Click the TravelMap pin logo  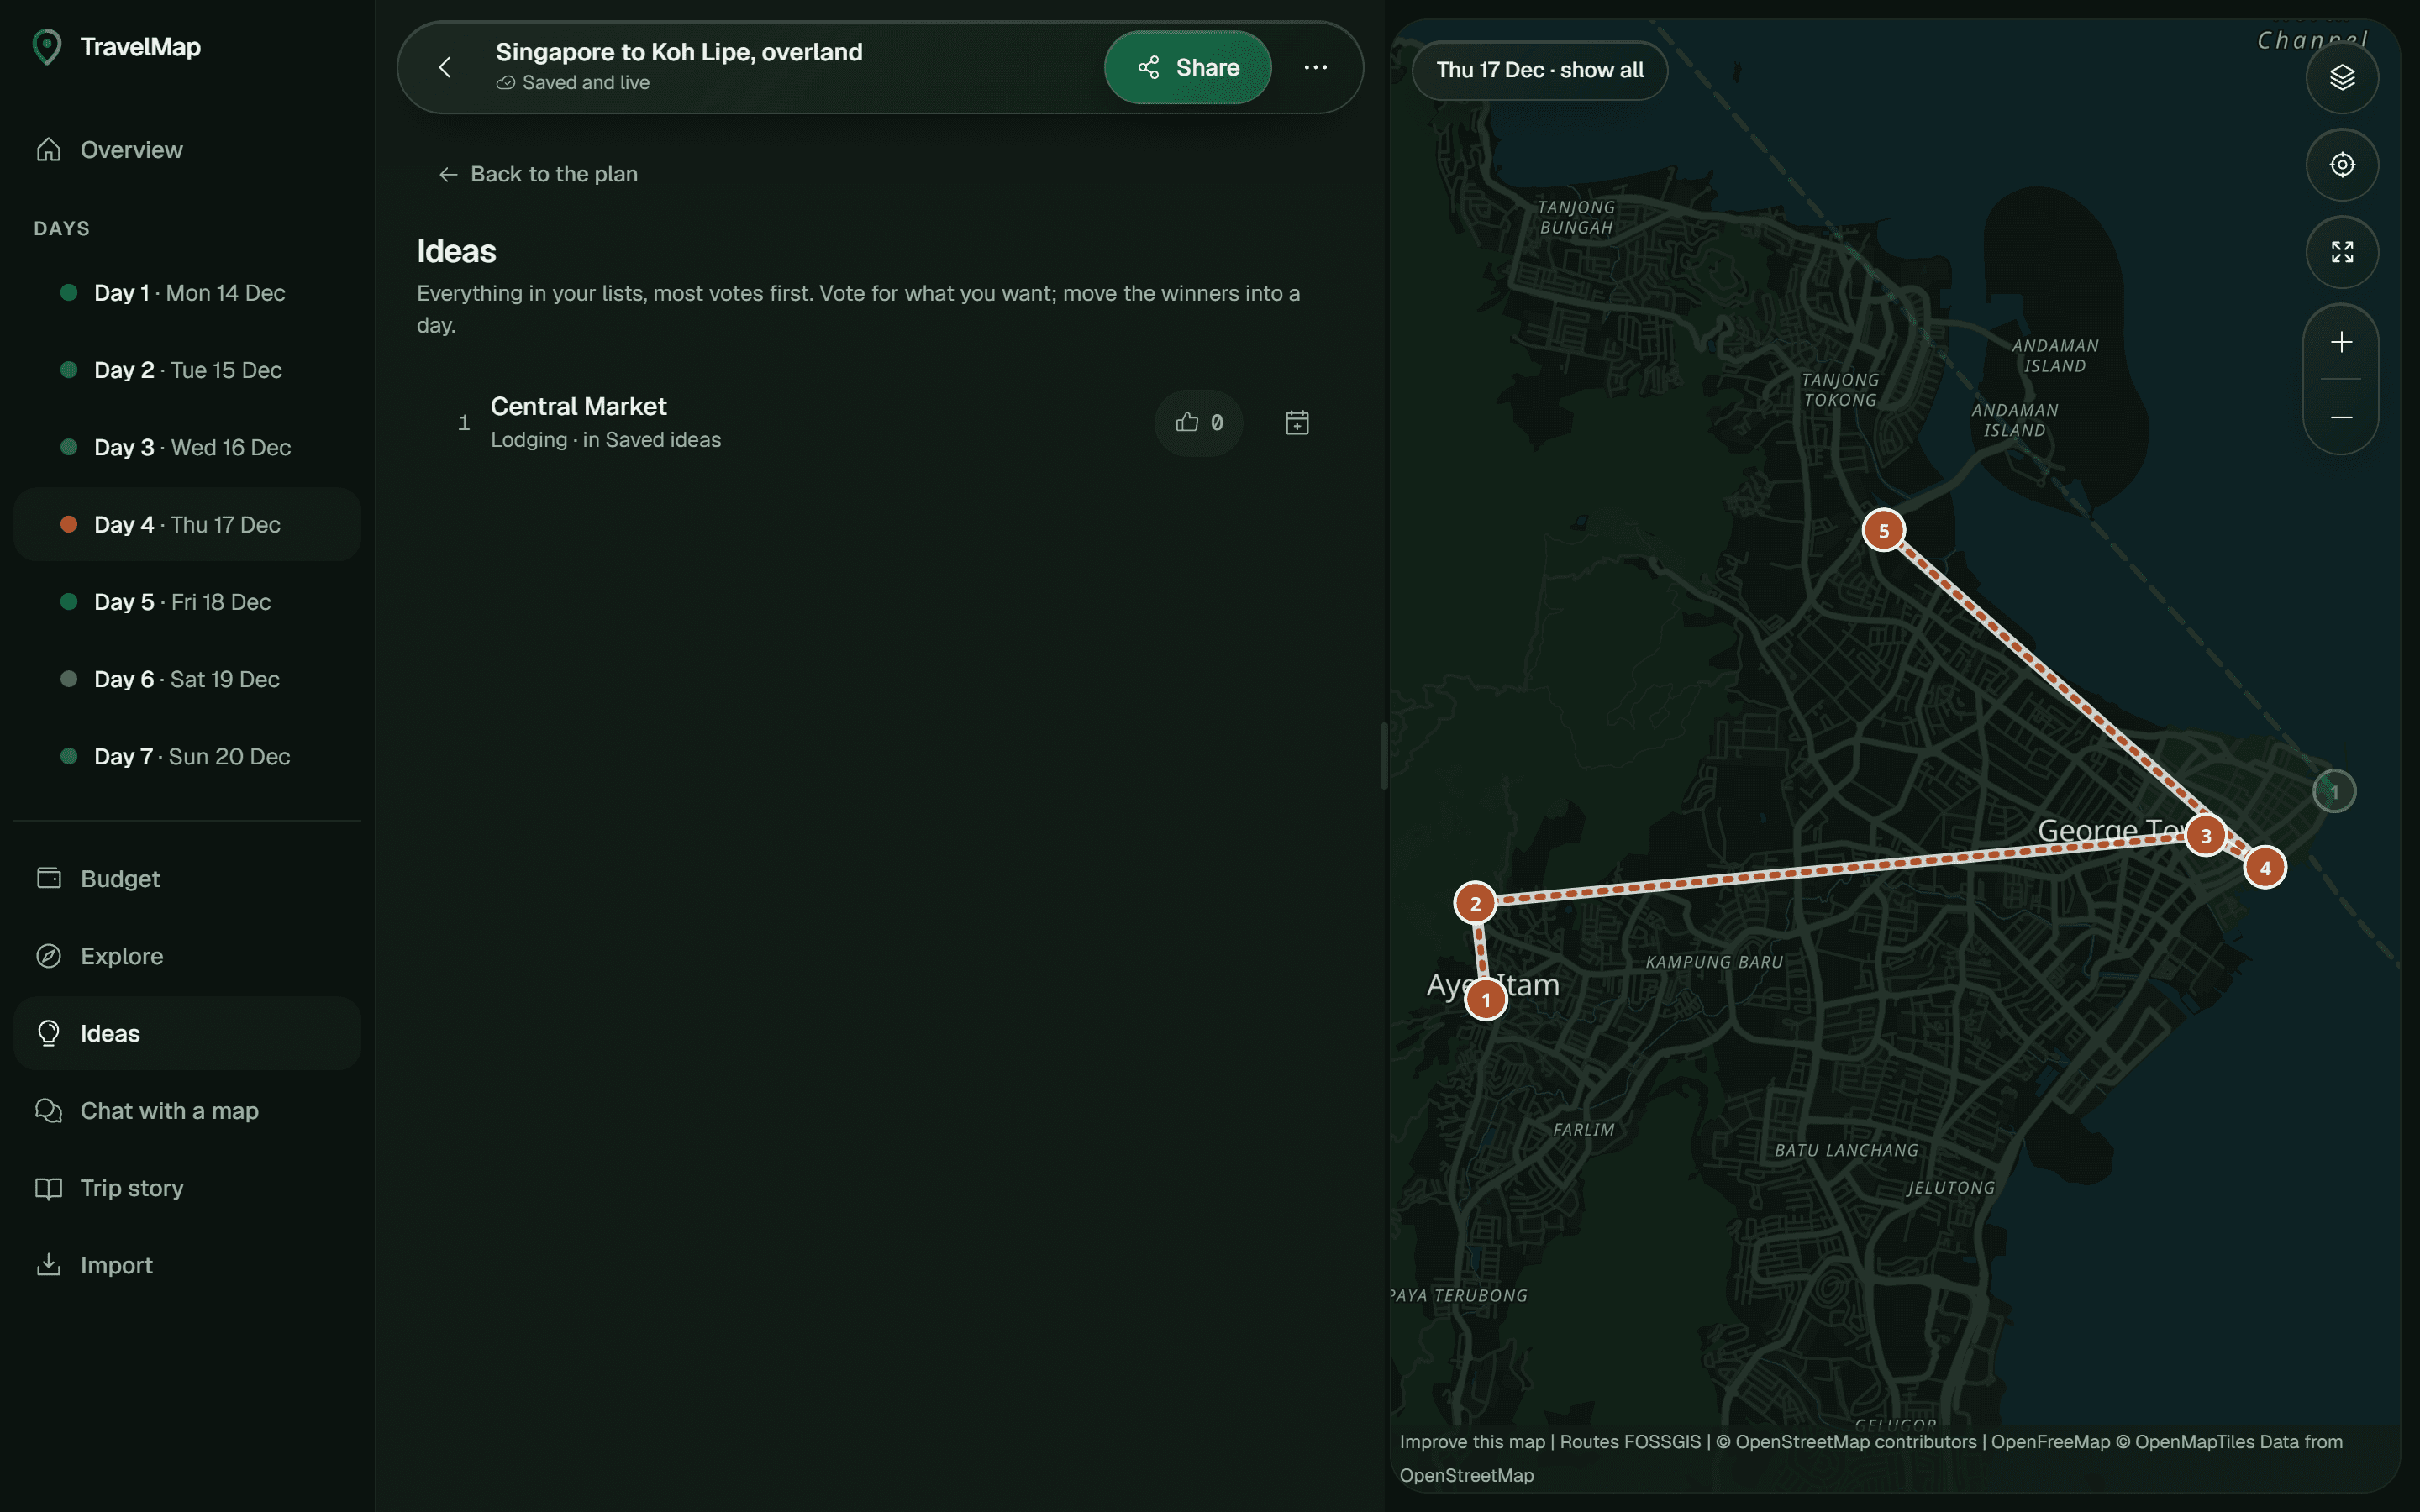[47, 47]
